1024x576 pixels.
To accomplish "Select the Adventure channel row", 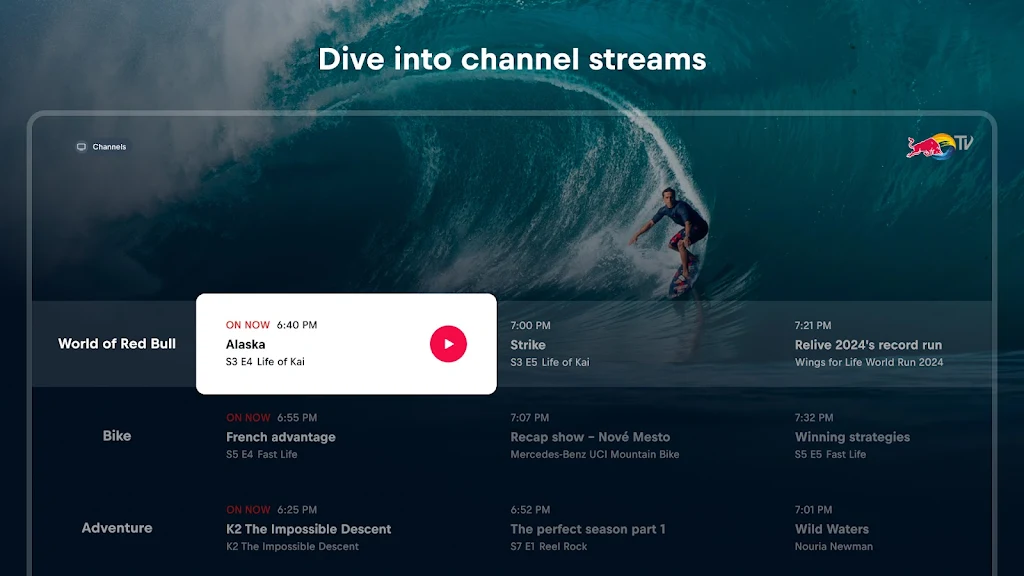I will [117, 528].
